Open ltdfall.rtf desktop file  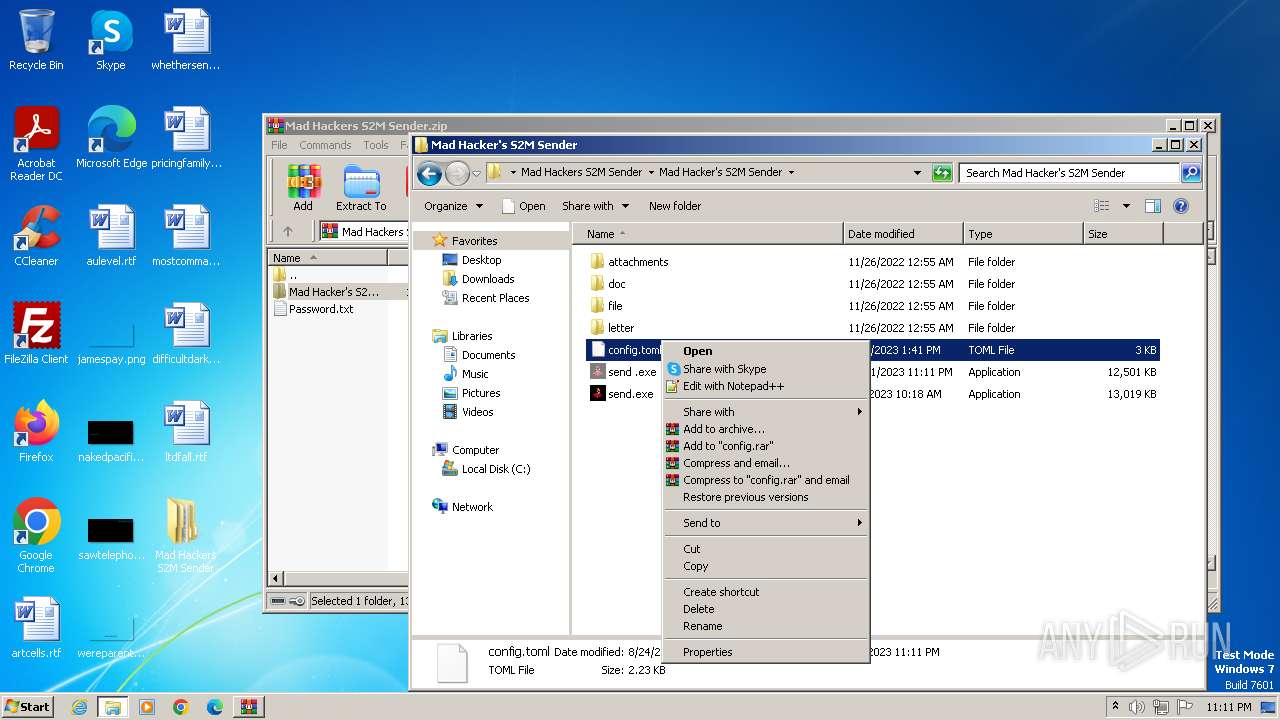pos(185,432)
